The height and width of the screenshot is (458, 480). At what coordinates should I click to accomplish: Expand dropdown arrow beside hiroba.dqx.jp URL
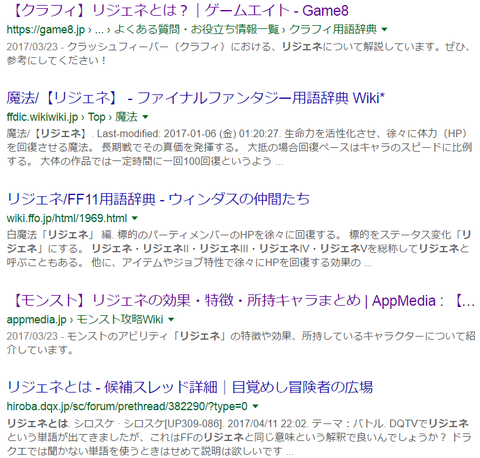click(x=255, y=406)
